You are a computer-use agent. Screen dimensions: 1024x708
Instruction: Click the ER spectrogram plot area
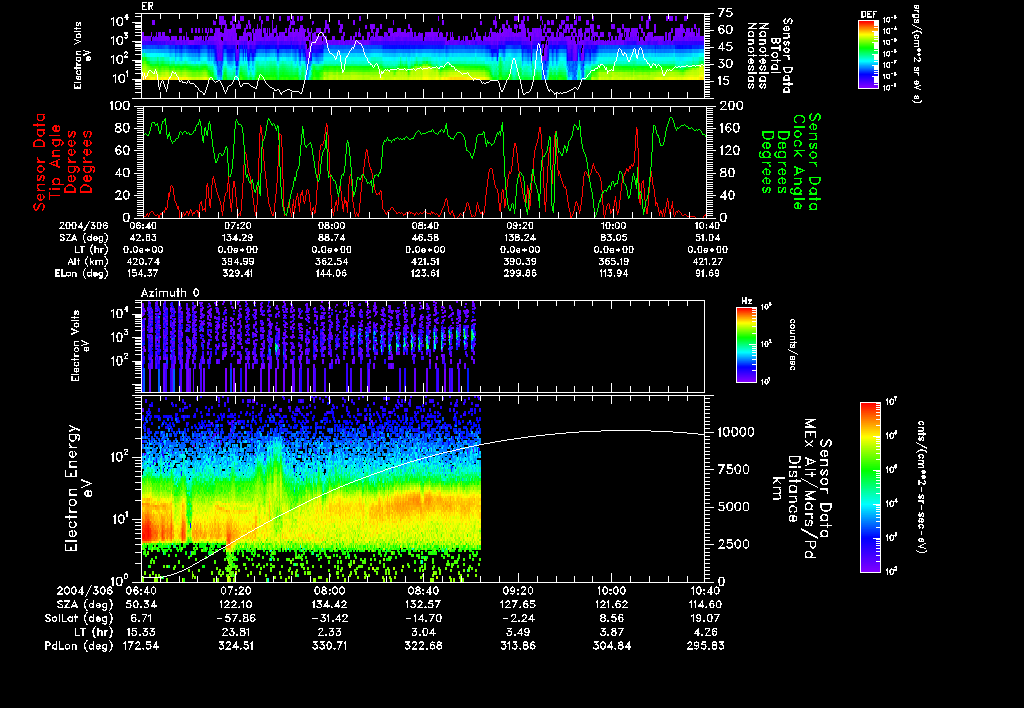pyautogui.click(x=423, y=56)
